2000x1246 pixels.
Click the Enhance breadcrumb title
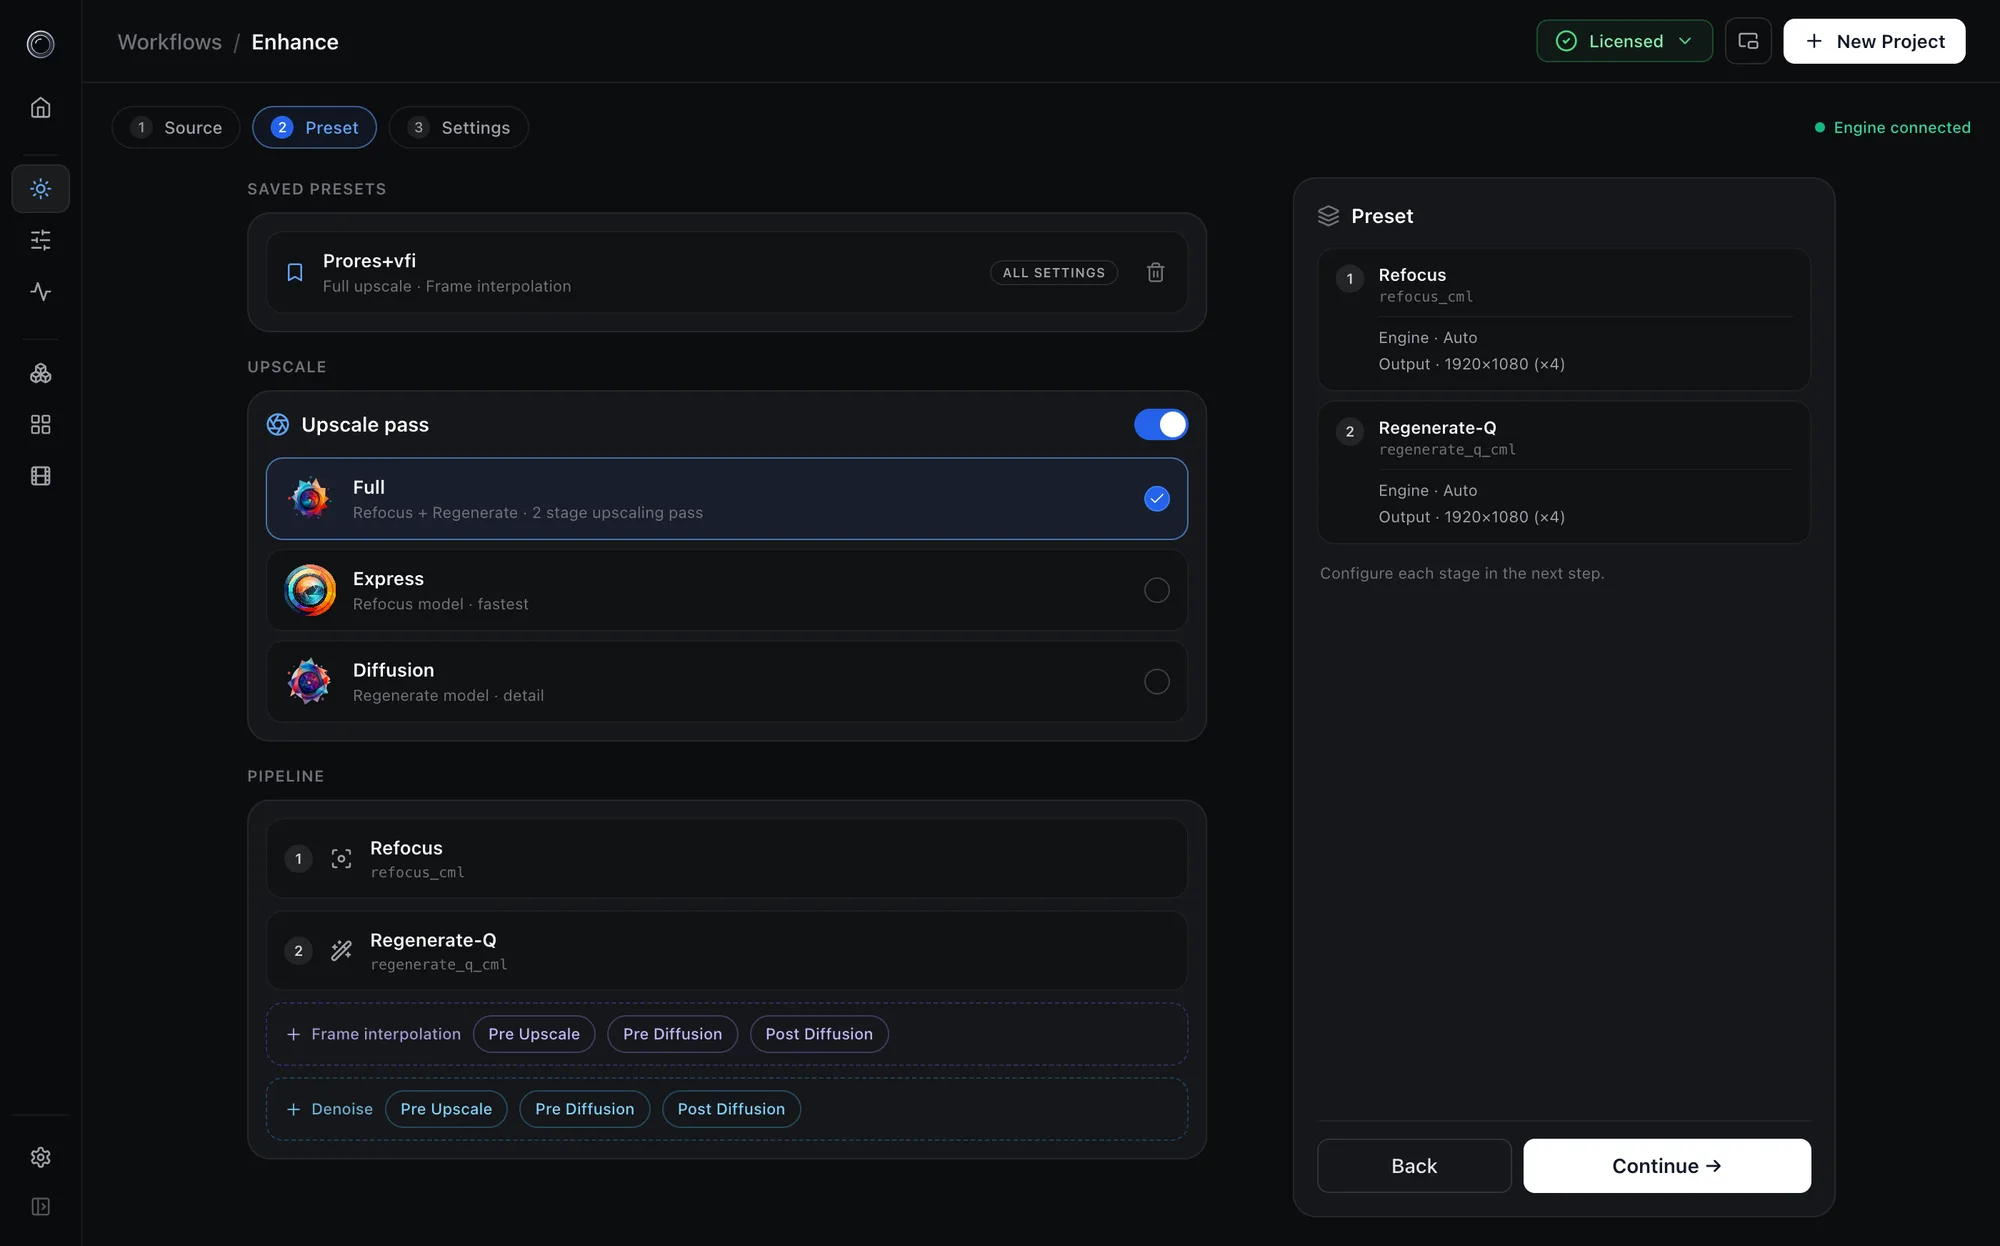click(295, 42)
